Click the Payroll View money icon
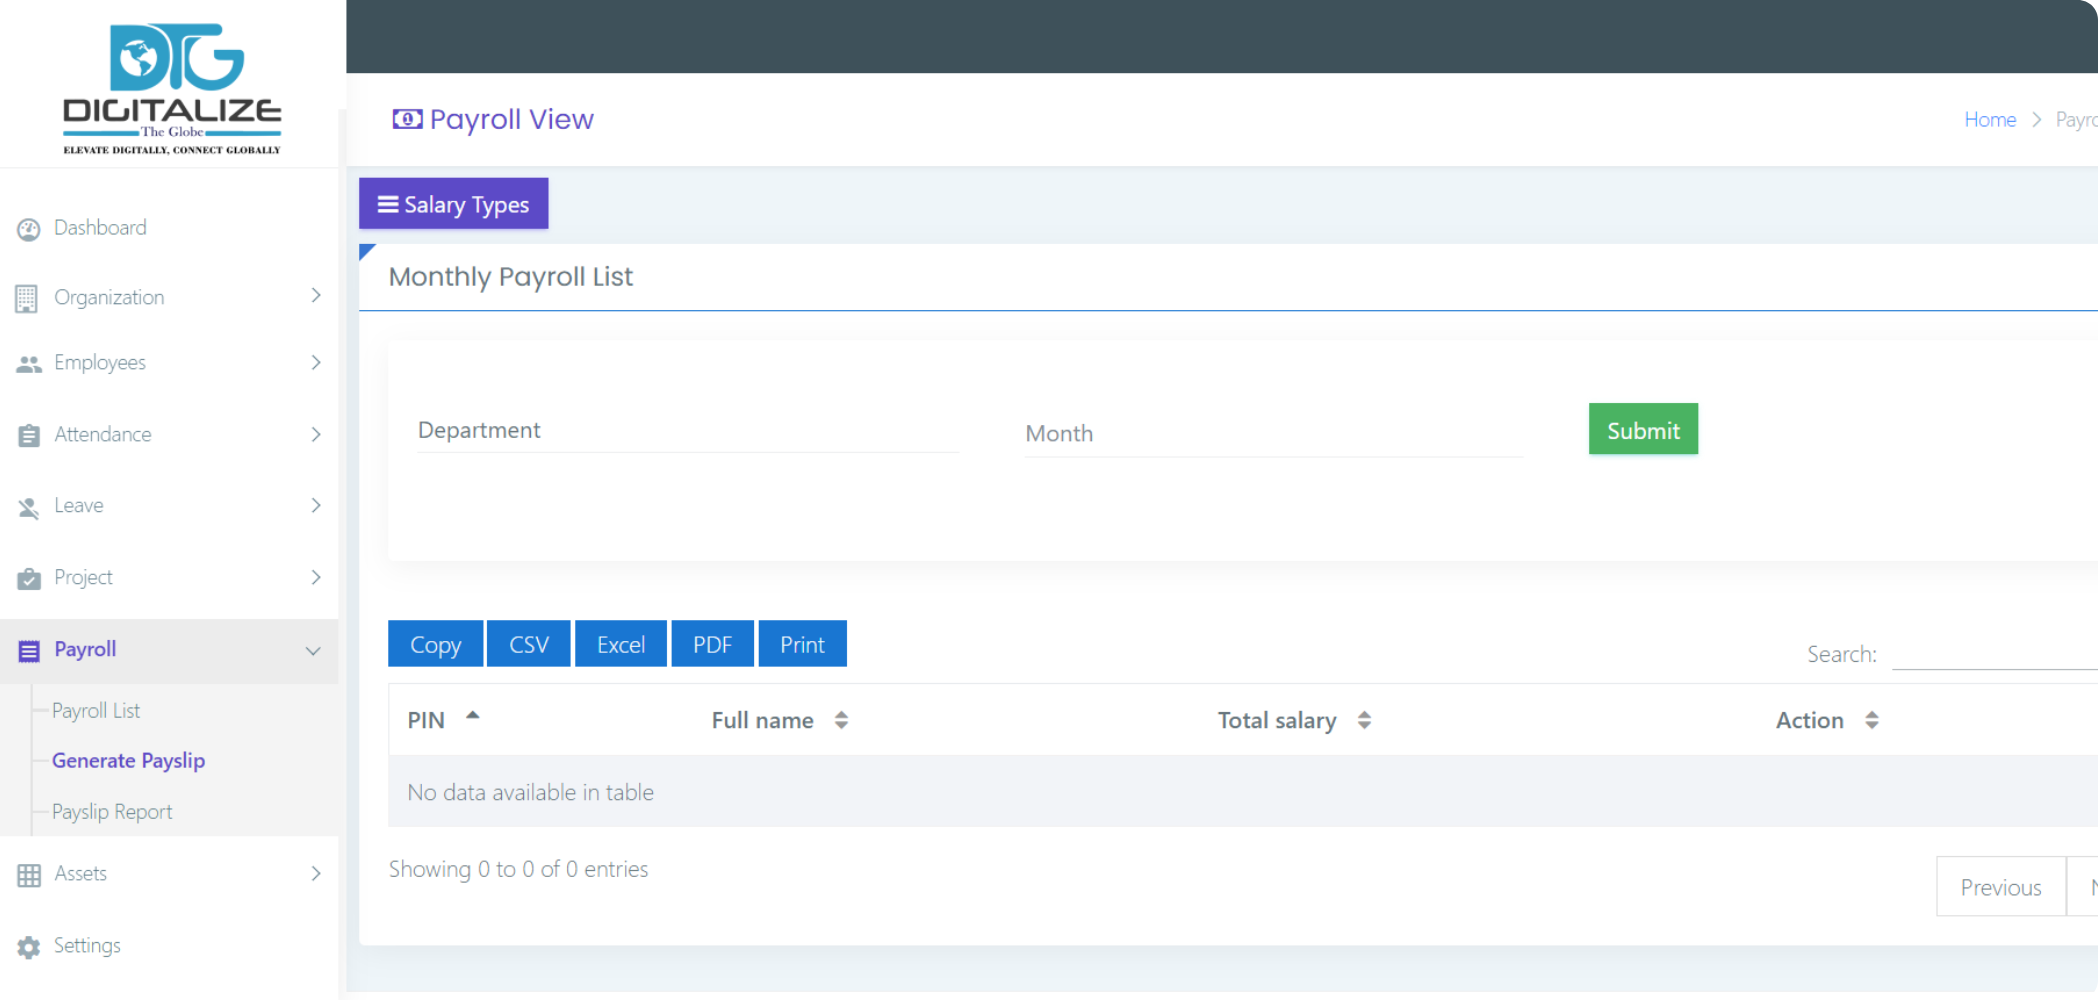2100x1000 pixels. 407,119
